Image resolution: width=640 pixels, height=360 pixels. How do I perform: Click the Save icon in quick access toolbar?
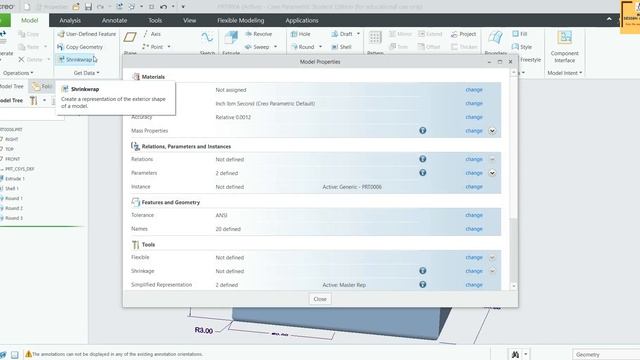pyautogui.click(x=88, y=7)
